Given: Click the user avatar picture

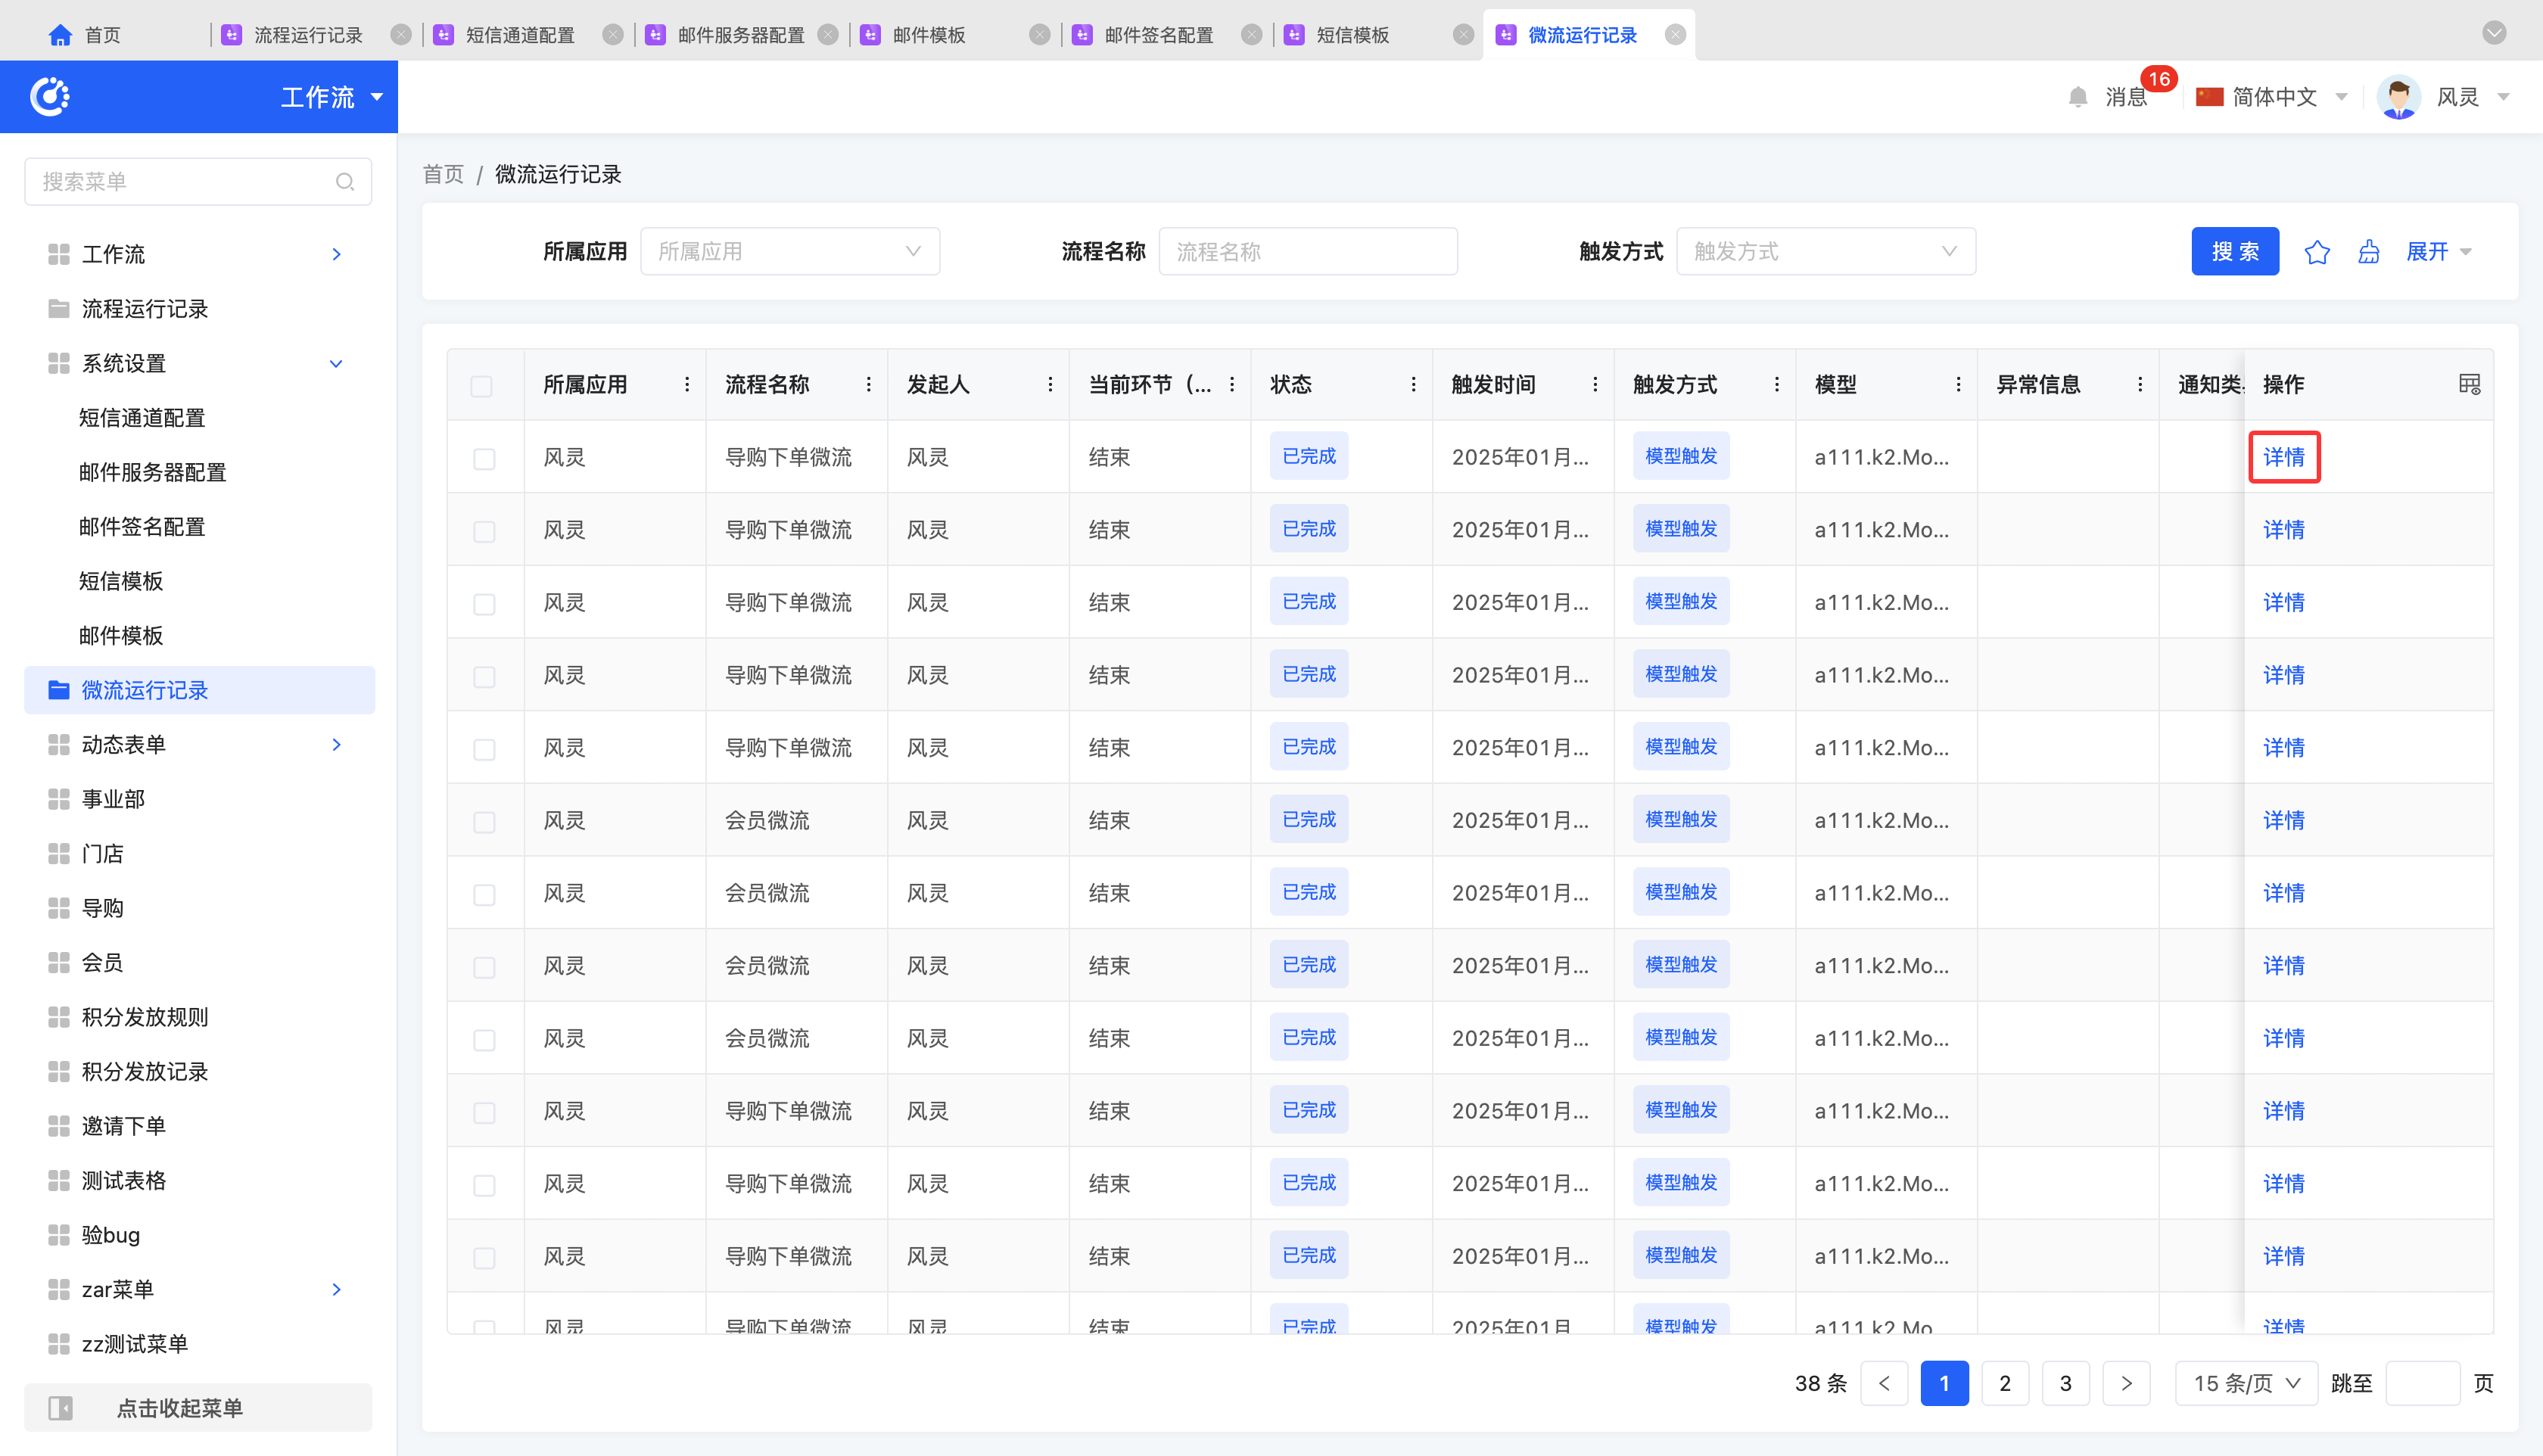Looking at the screenshot, I should (x=2398, y=97).
